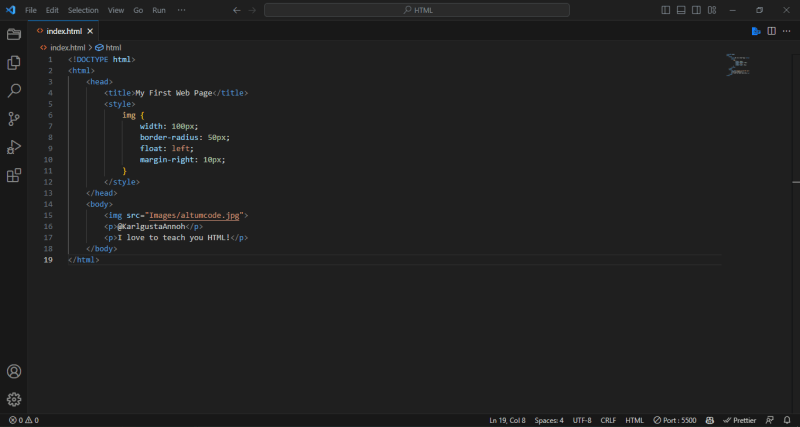The height and width of the screenshot is (427, 800).
Task: Click the VS Code logo icon
Action: pos(10,10)
